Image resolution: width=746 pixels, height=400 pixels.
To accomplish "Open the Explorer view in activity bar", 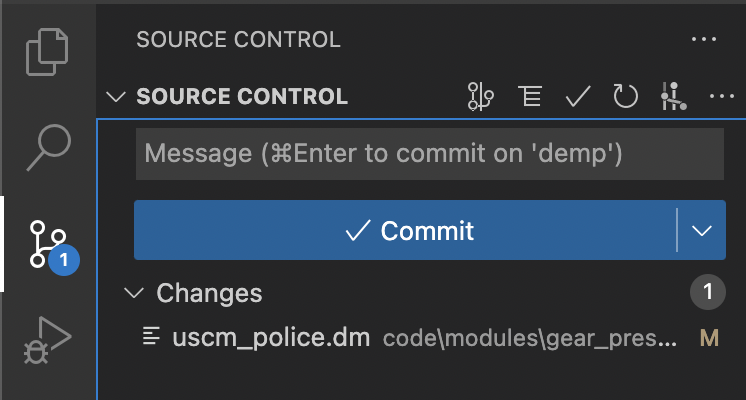I will point(47,51).
